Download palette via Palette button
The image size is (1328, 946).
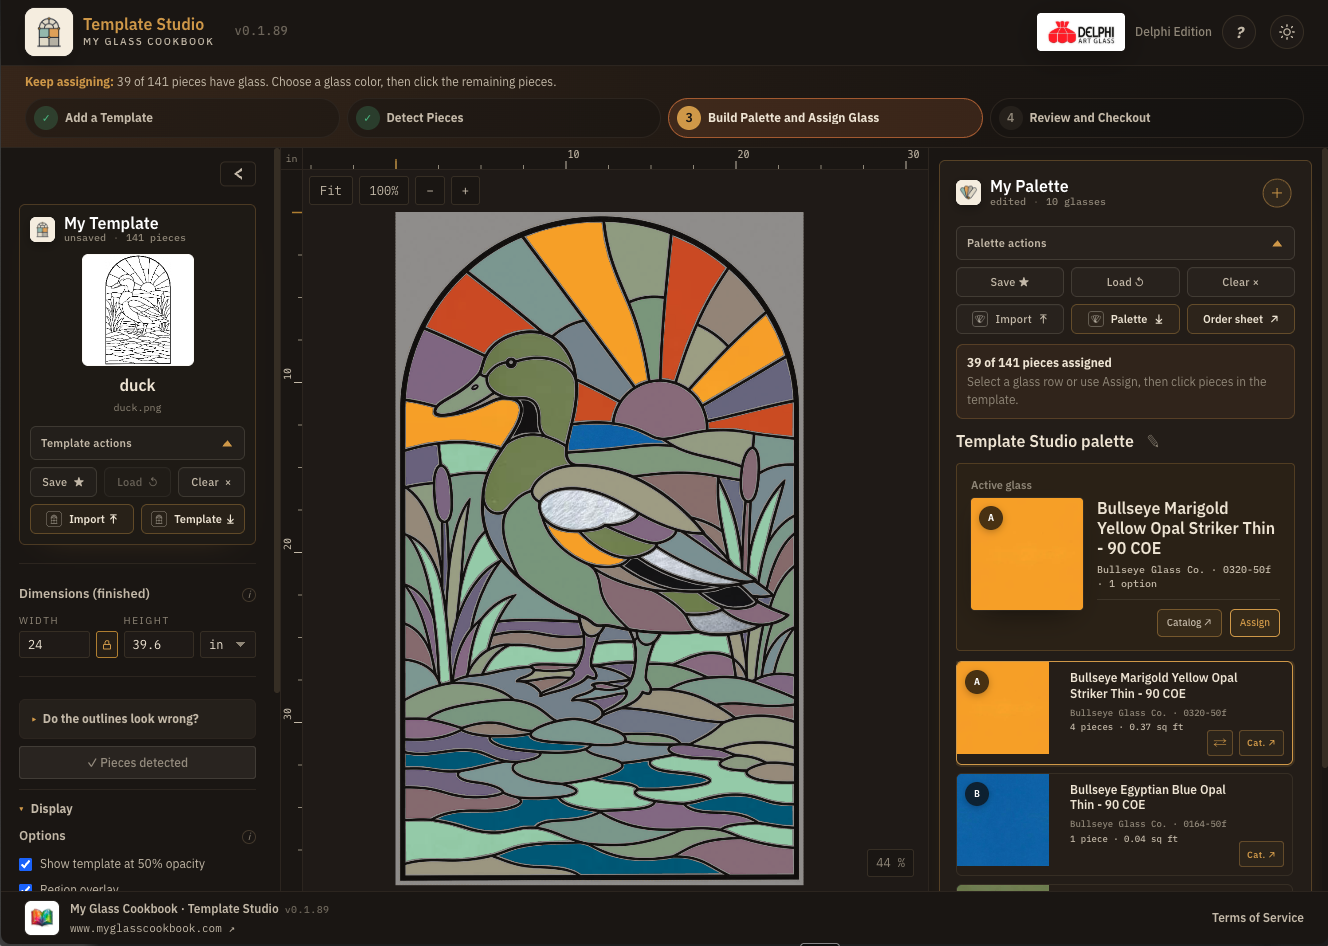pyautogui.click(x=1125, y=319)
